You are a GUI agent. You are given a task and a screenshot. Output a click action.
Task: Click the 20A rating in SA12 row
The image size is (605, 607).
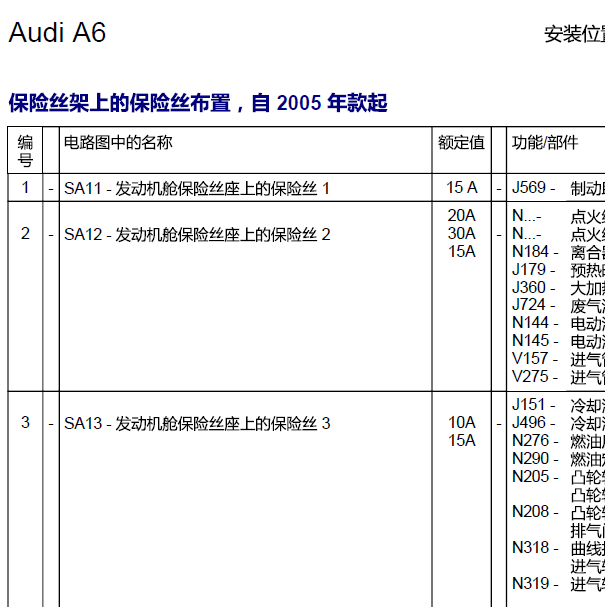point(461,216)
